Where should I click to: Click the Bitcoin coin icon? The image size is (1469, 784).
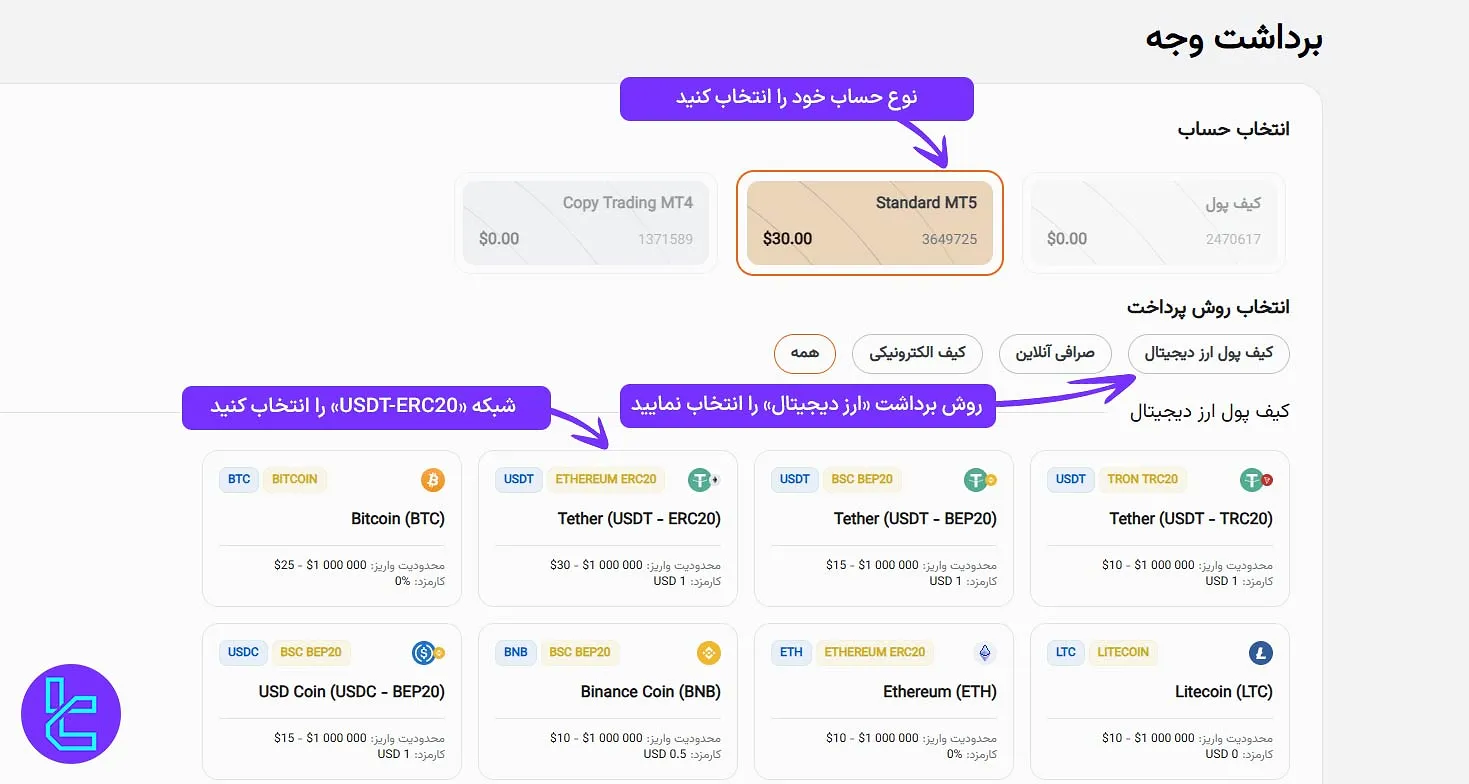pos(432,479)
